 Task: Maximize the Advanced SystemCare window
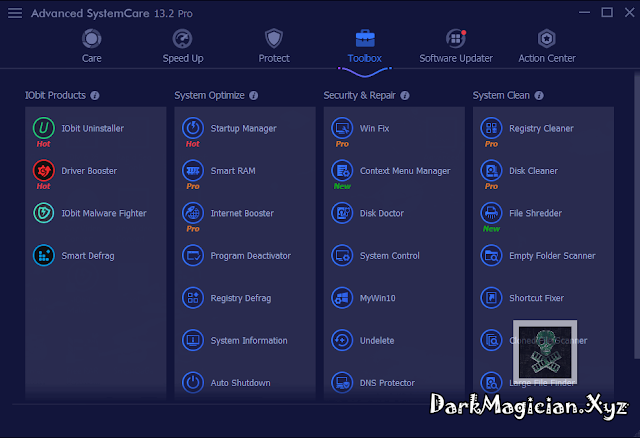tap(607, 13)
